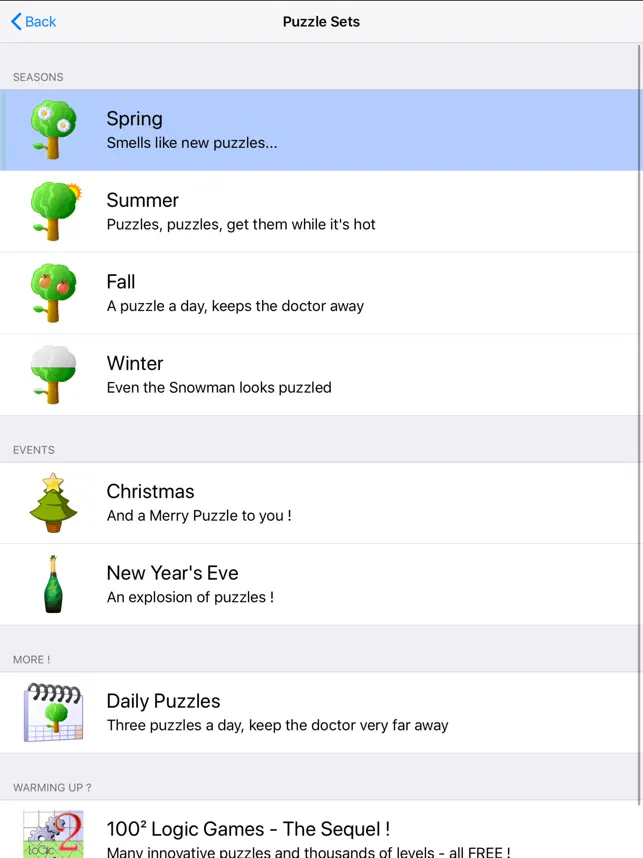Viewport: 643px width, 858px height.
Task: Select the Christmas event puzzles title
Action: pos(150,491)
